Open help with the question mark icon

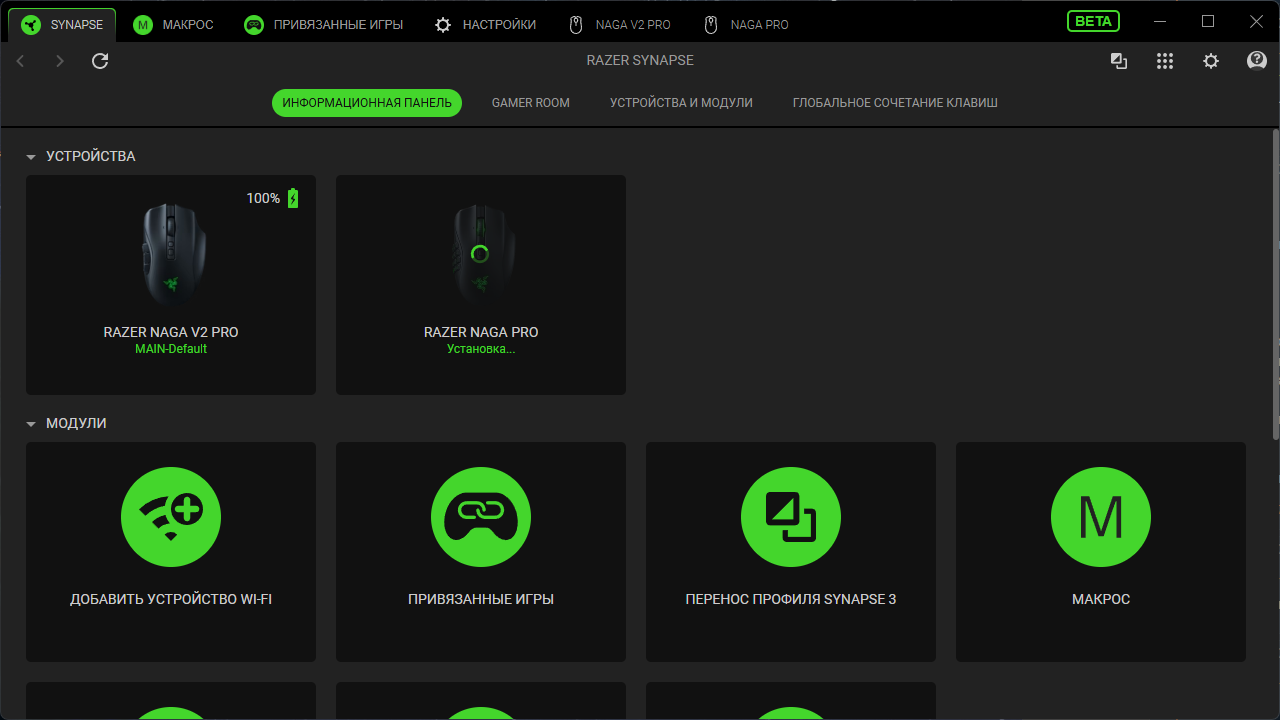click(1257, 61)
